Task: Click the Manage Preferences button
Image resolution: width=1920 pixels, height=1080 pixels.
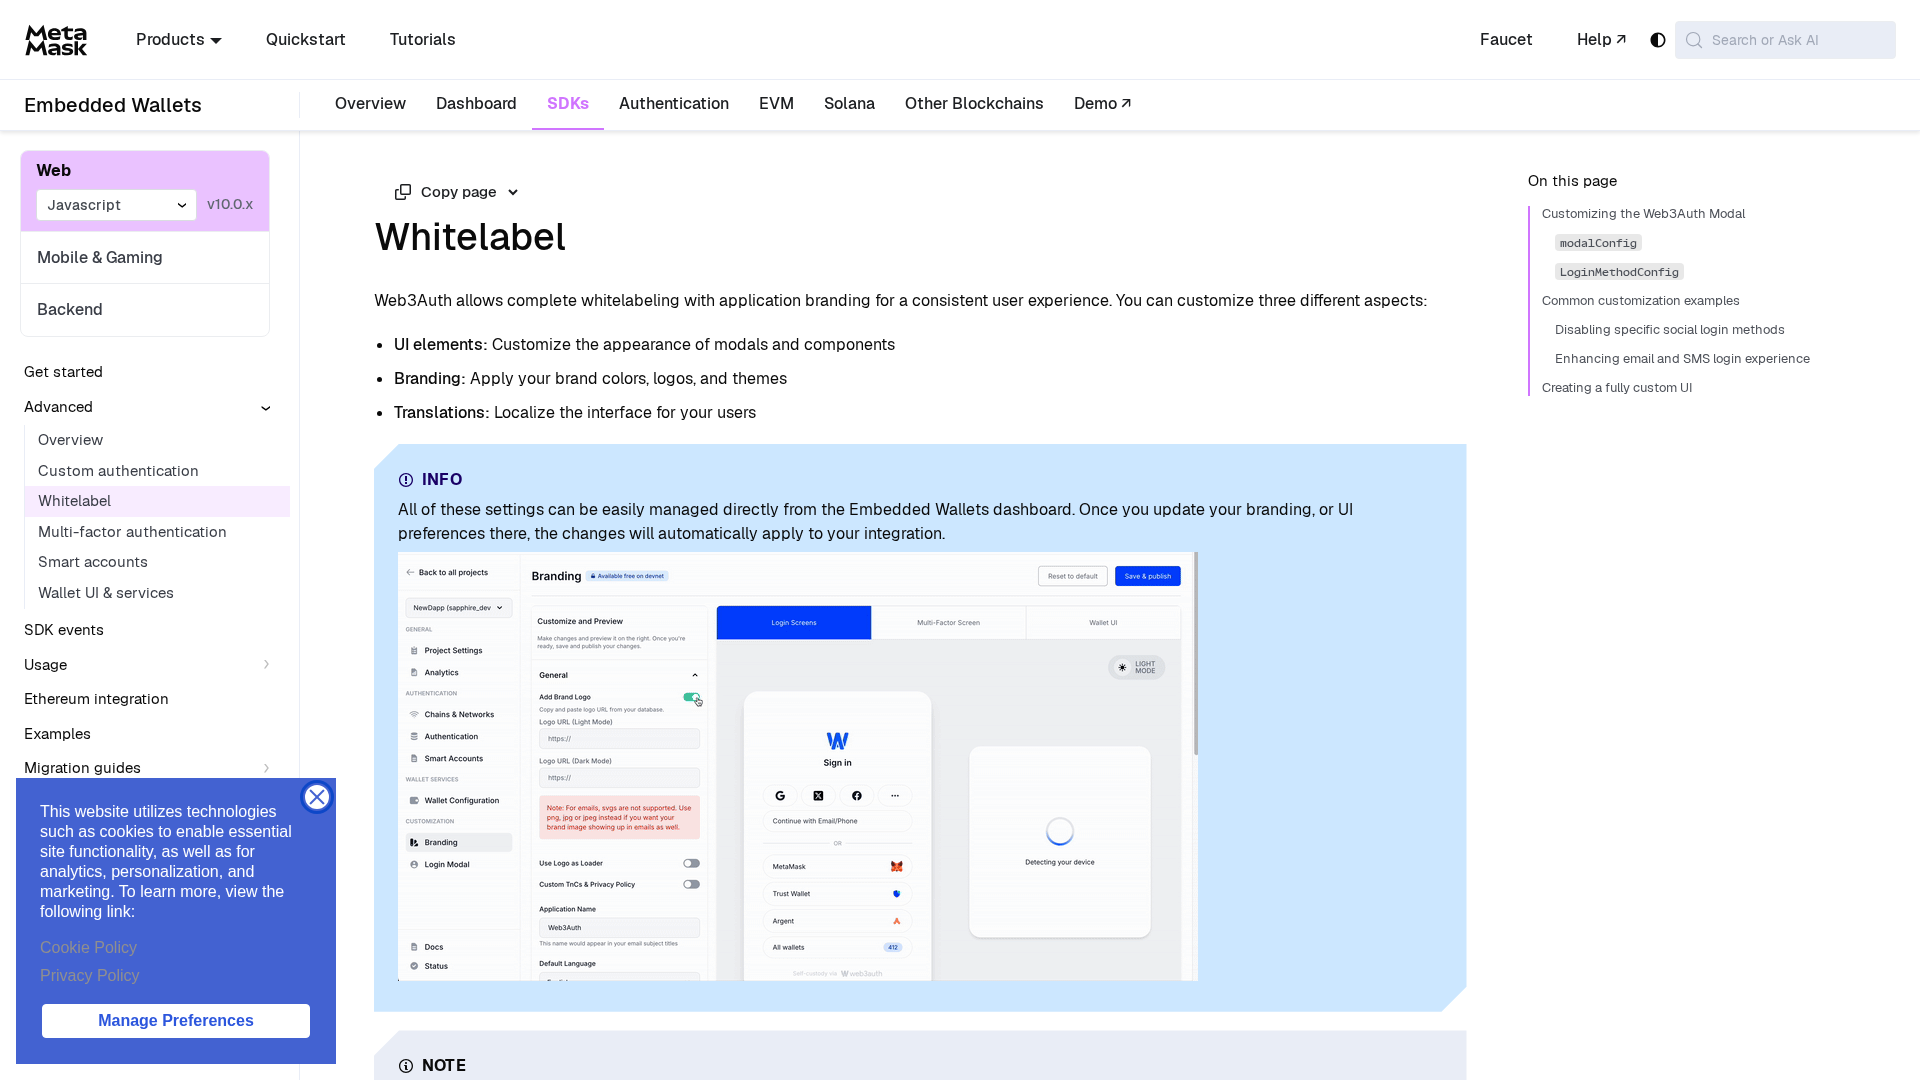Action: coord(176,1021)
